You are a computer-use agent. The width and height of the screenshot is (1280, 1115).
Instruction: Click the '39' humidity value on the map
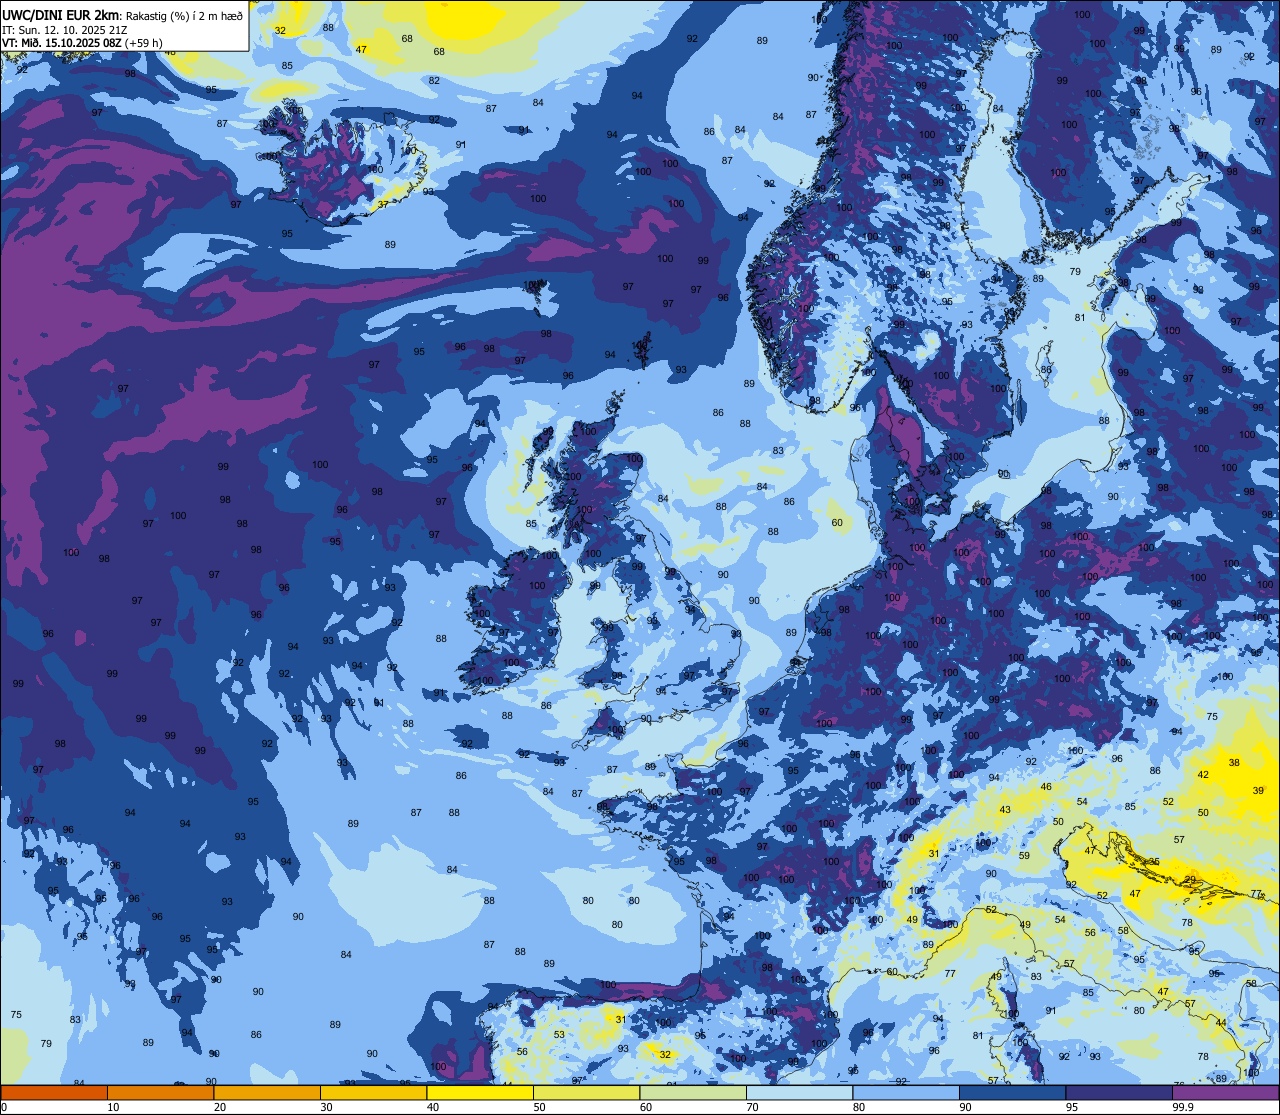pyautogui.click(x=1258, y=790)
